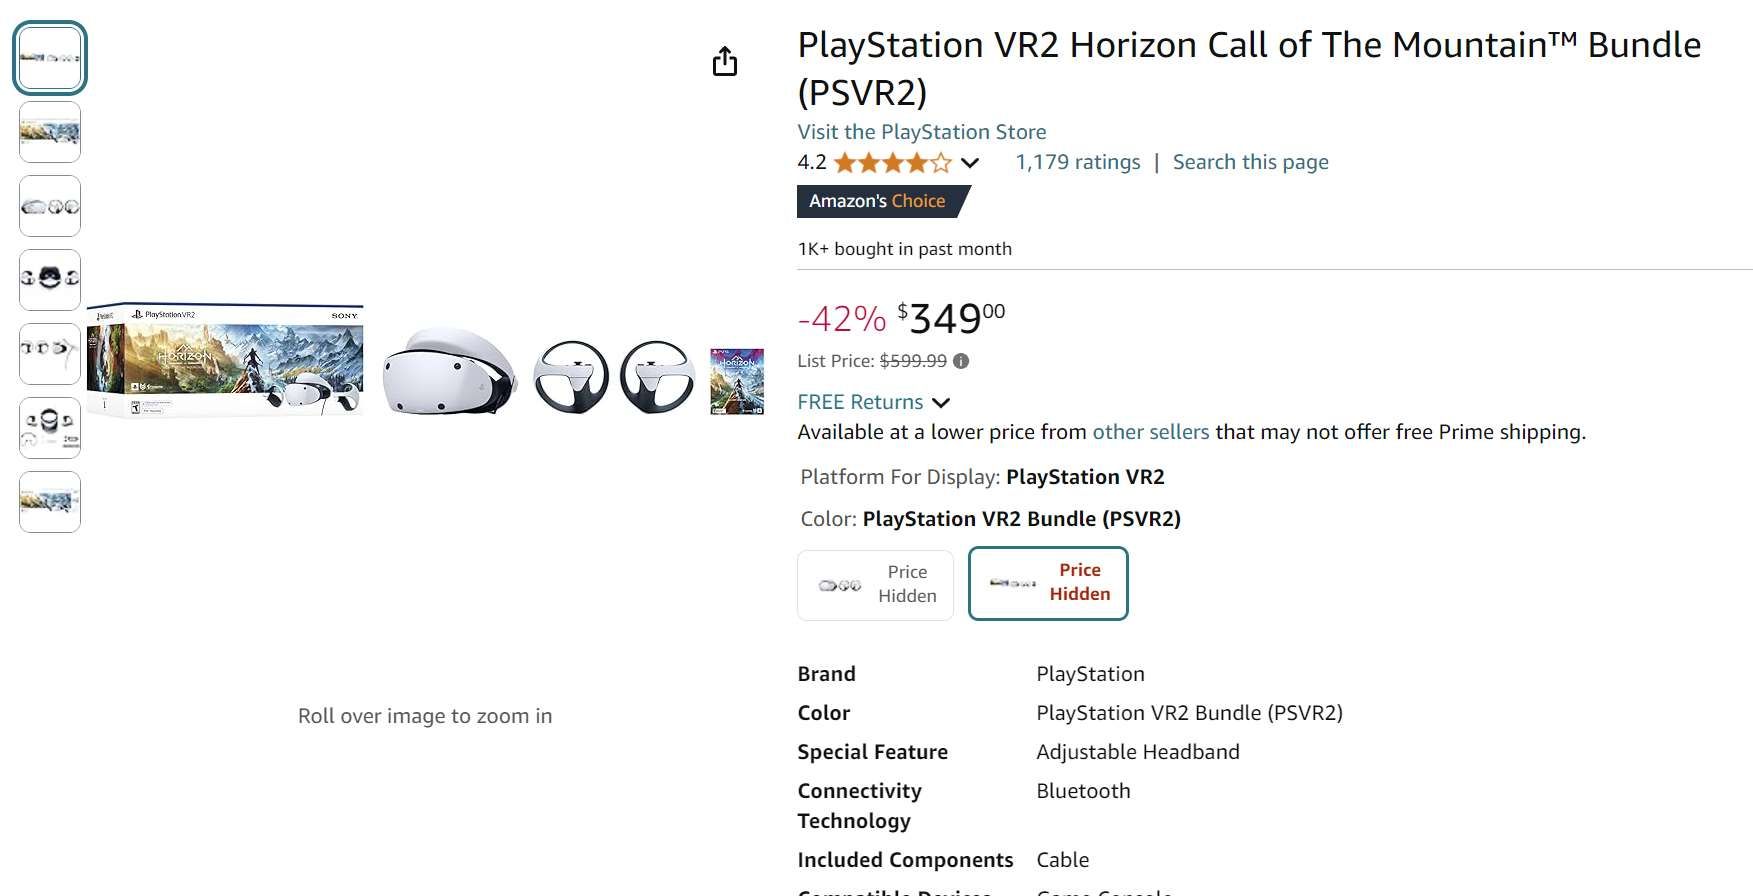The image size is (1753, 896).
Task: Click the info icon beside List Price
Action: (x=961, y=361)
